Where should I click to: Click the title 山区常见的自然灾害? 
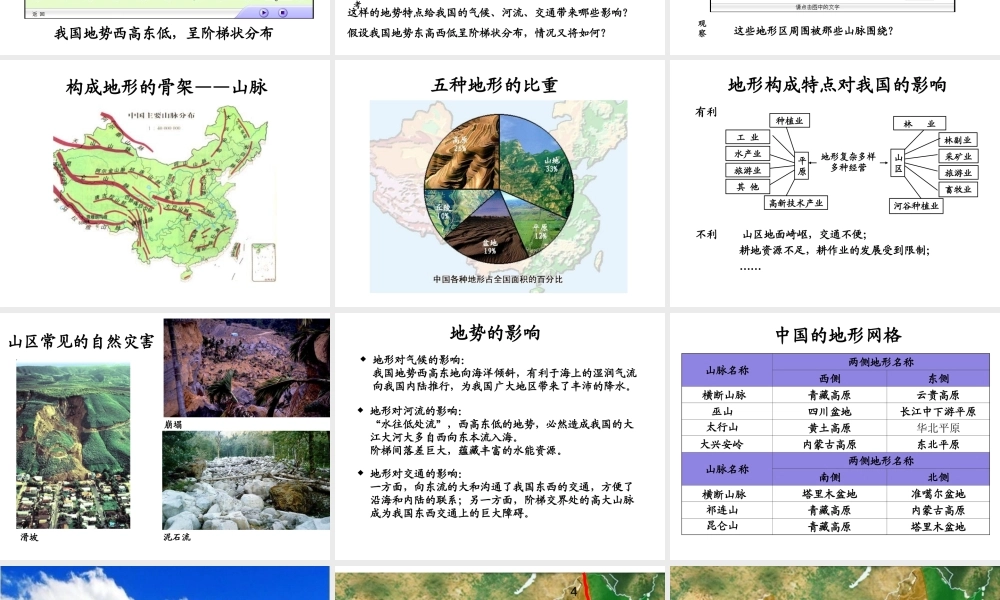pos(82,342)
